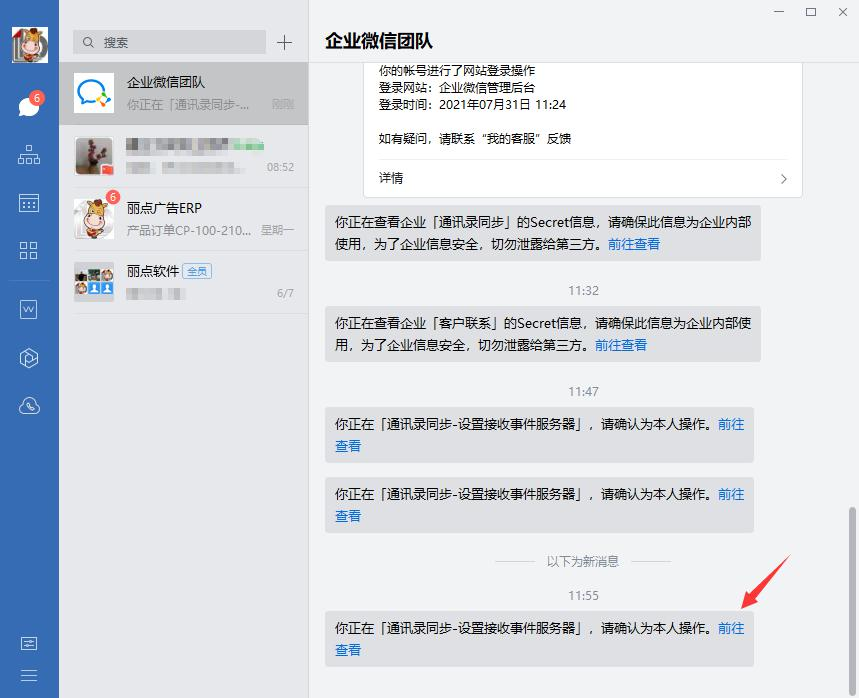859x698 pixels.
Task: Open the cloud phone meeting icon
Action: tap(29, 406)
